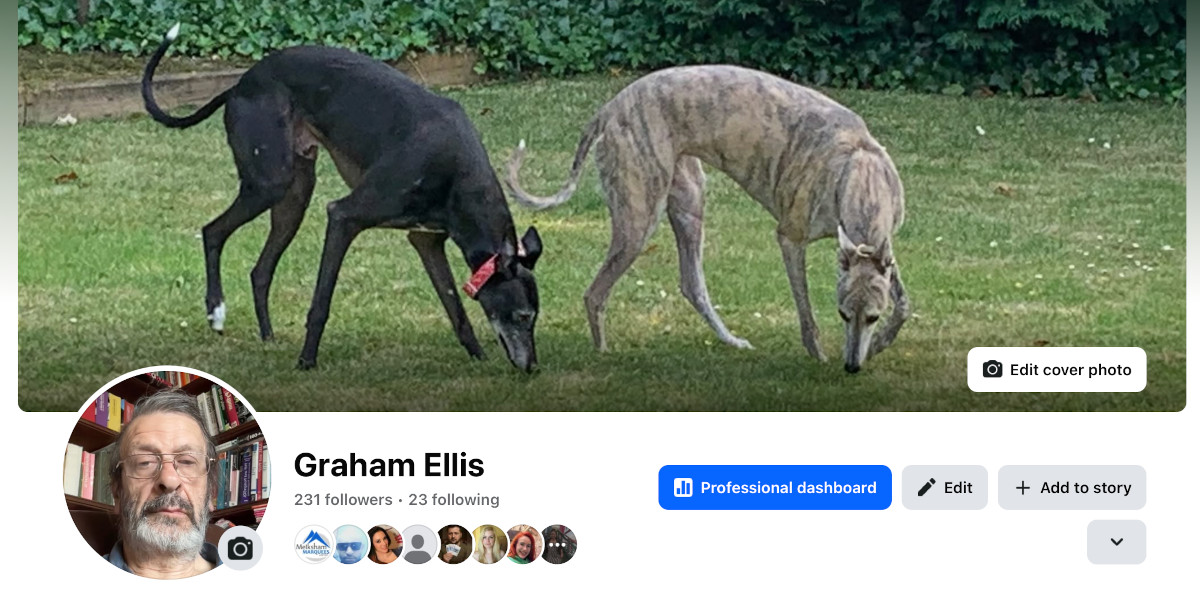Open the three dots avatar for more followers

click(x=559, y=545)
